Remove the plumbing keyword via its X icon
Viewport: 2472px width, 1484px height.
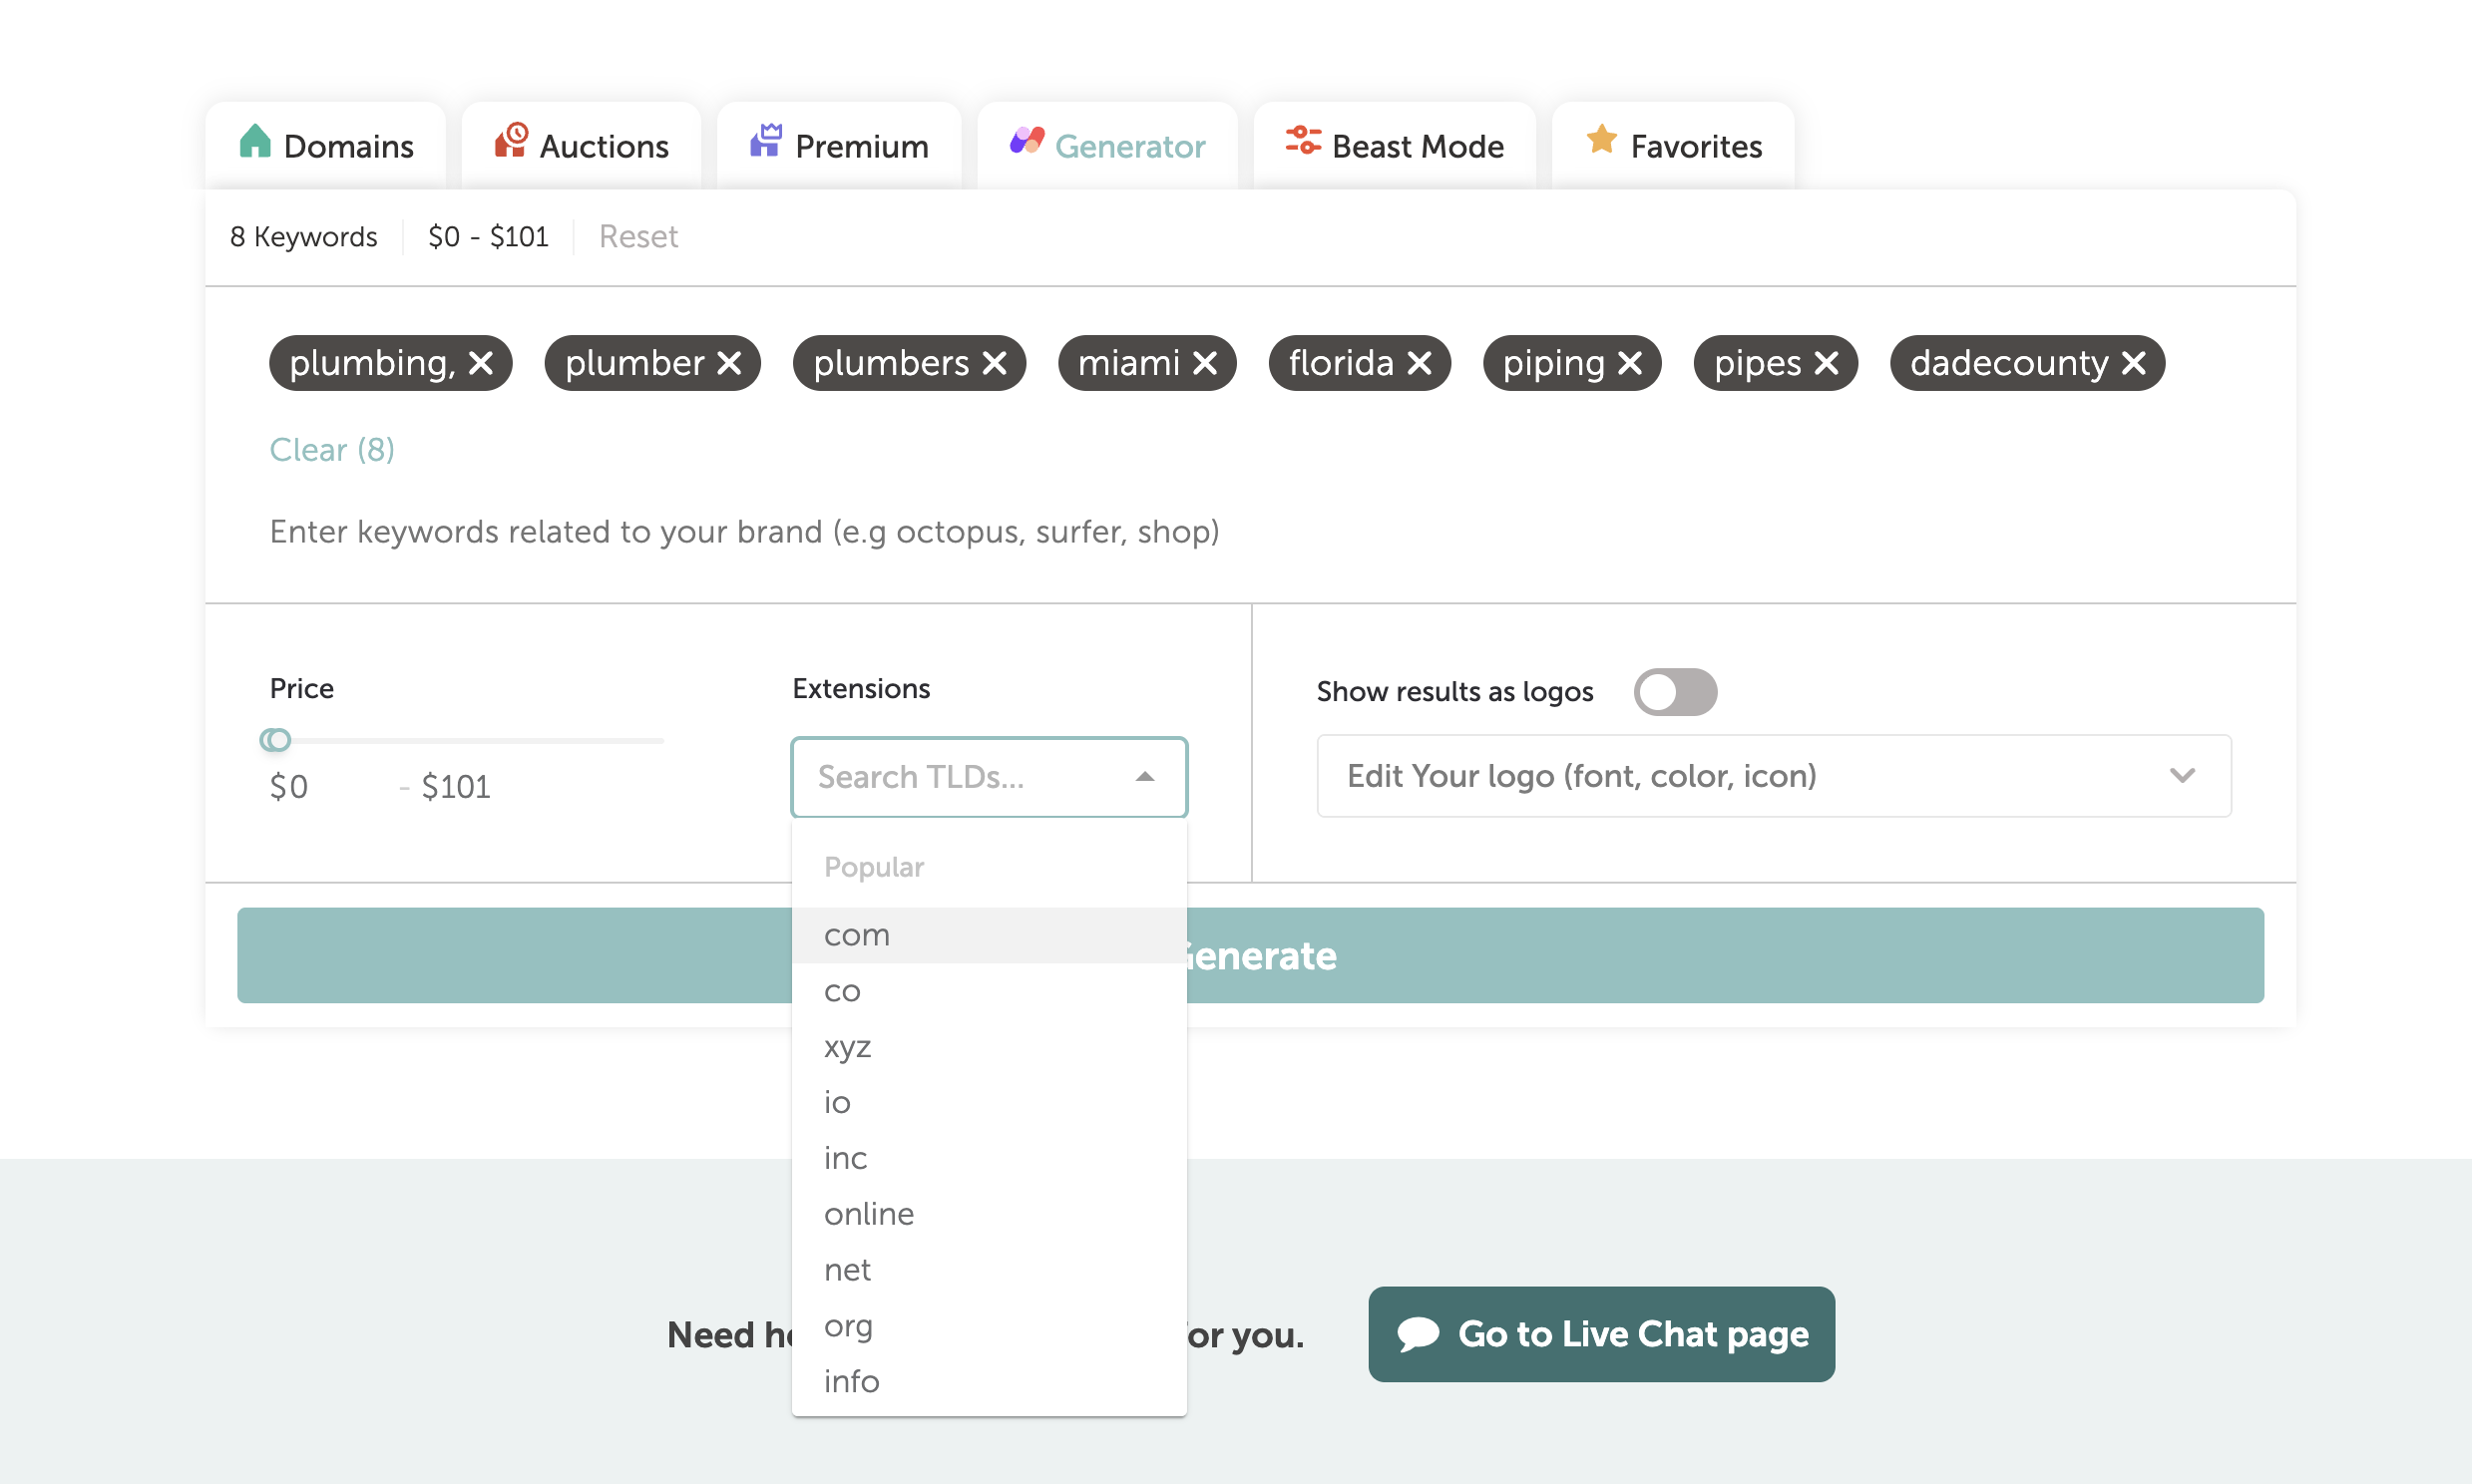483,363
